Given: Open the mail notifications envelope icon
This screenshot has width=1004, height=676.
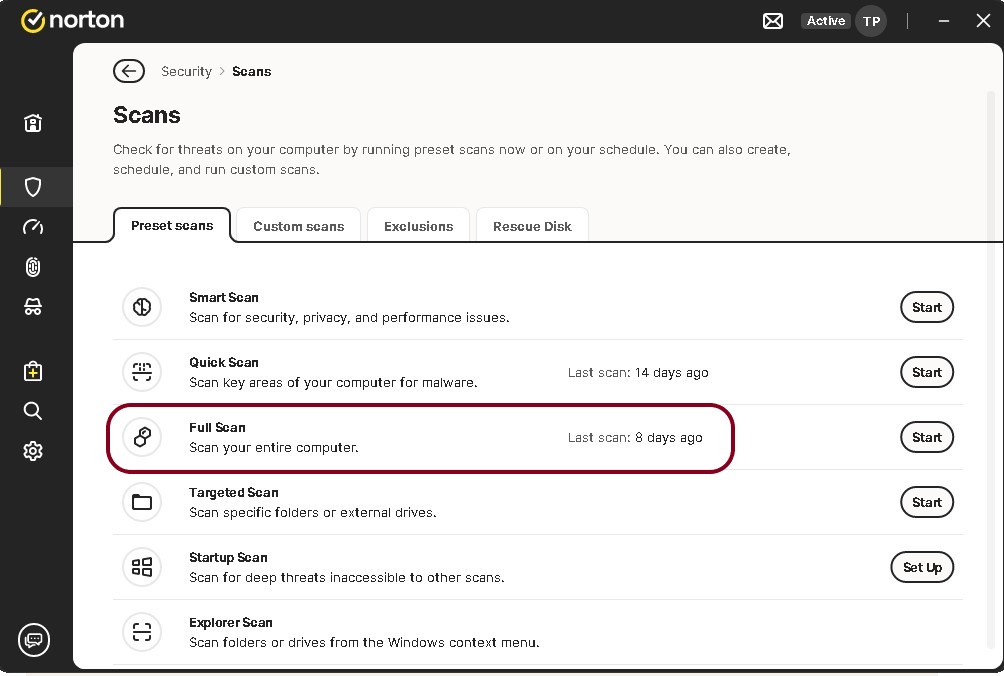Looking at the screenshot, I should pyautogui.click(x=773, y=21).
